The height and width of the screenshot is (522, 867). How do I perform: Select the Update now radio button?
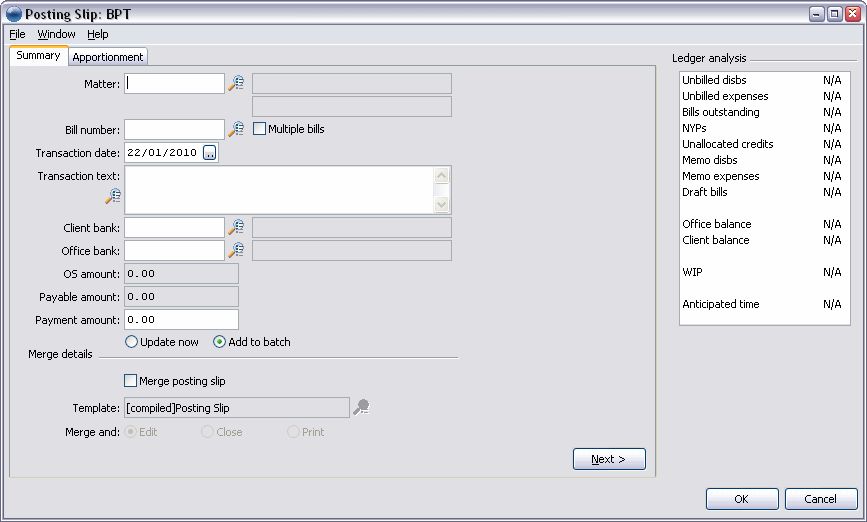pos(131,342)
